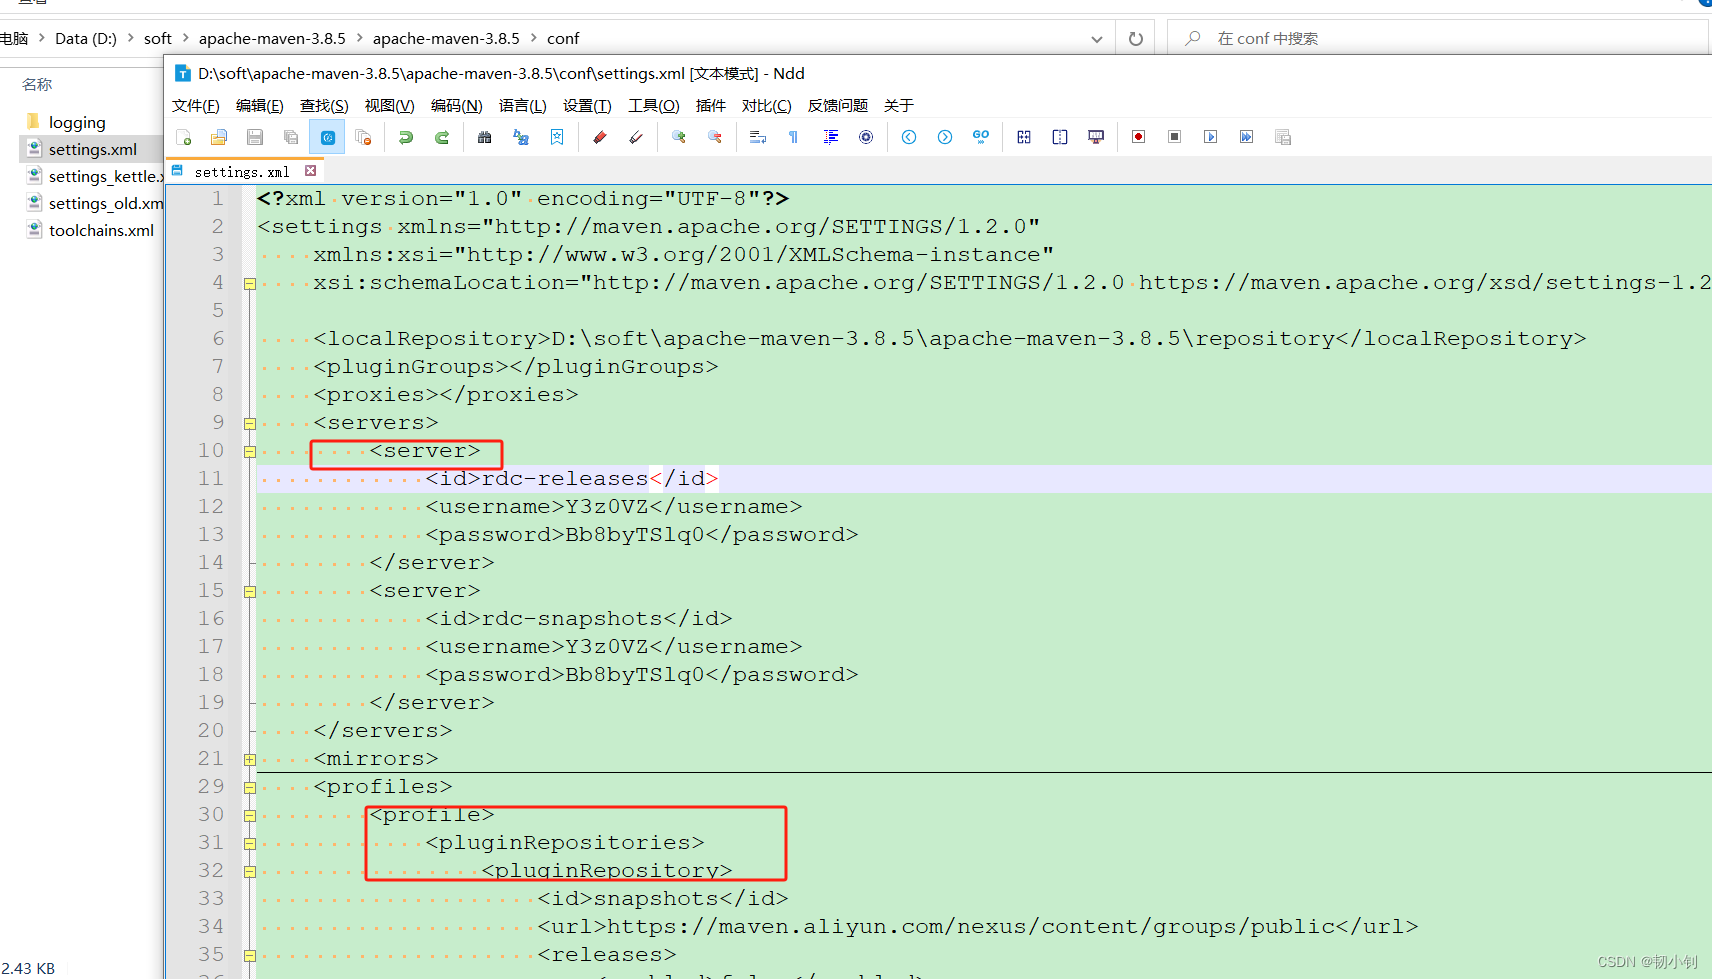Image resolution: width=1712 pixels, height=979 pixels.
Task: Start macro recording red dot icon
Action: (x=1138, y=137)
